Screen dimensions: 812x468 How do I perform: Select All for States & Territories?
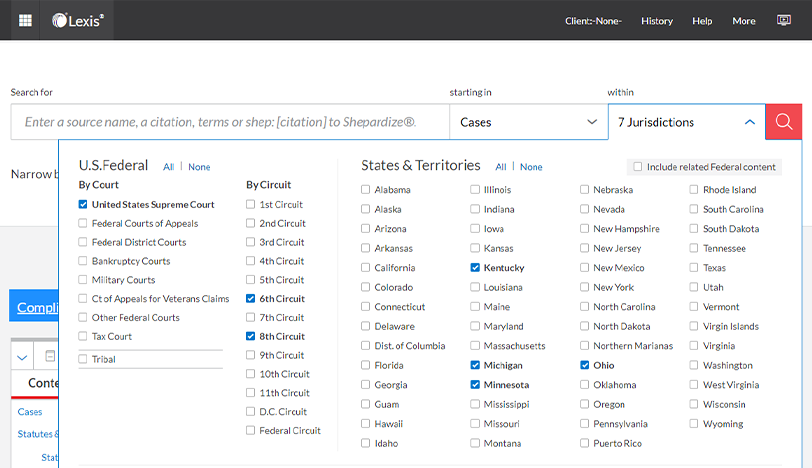point(501,167)
